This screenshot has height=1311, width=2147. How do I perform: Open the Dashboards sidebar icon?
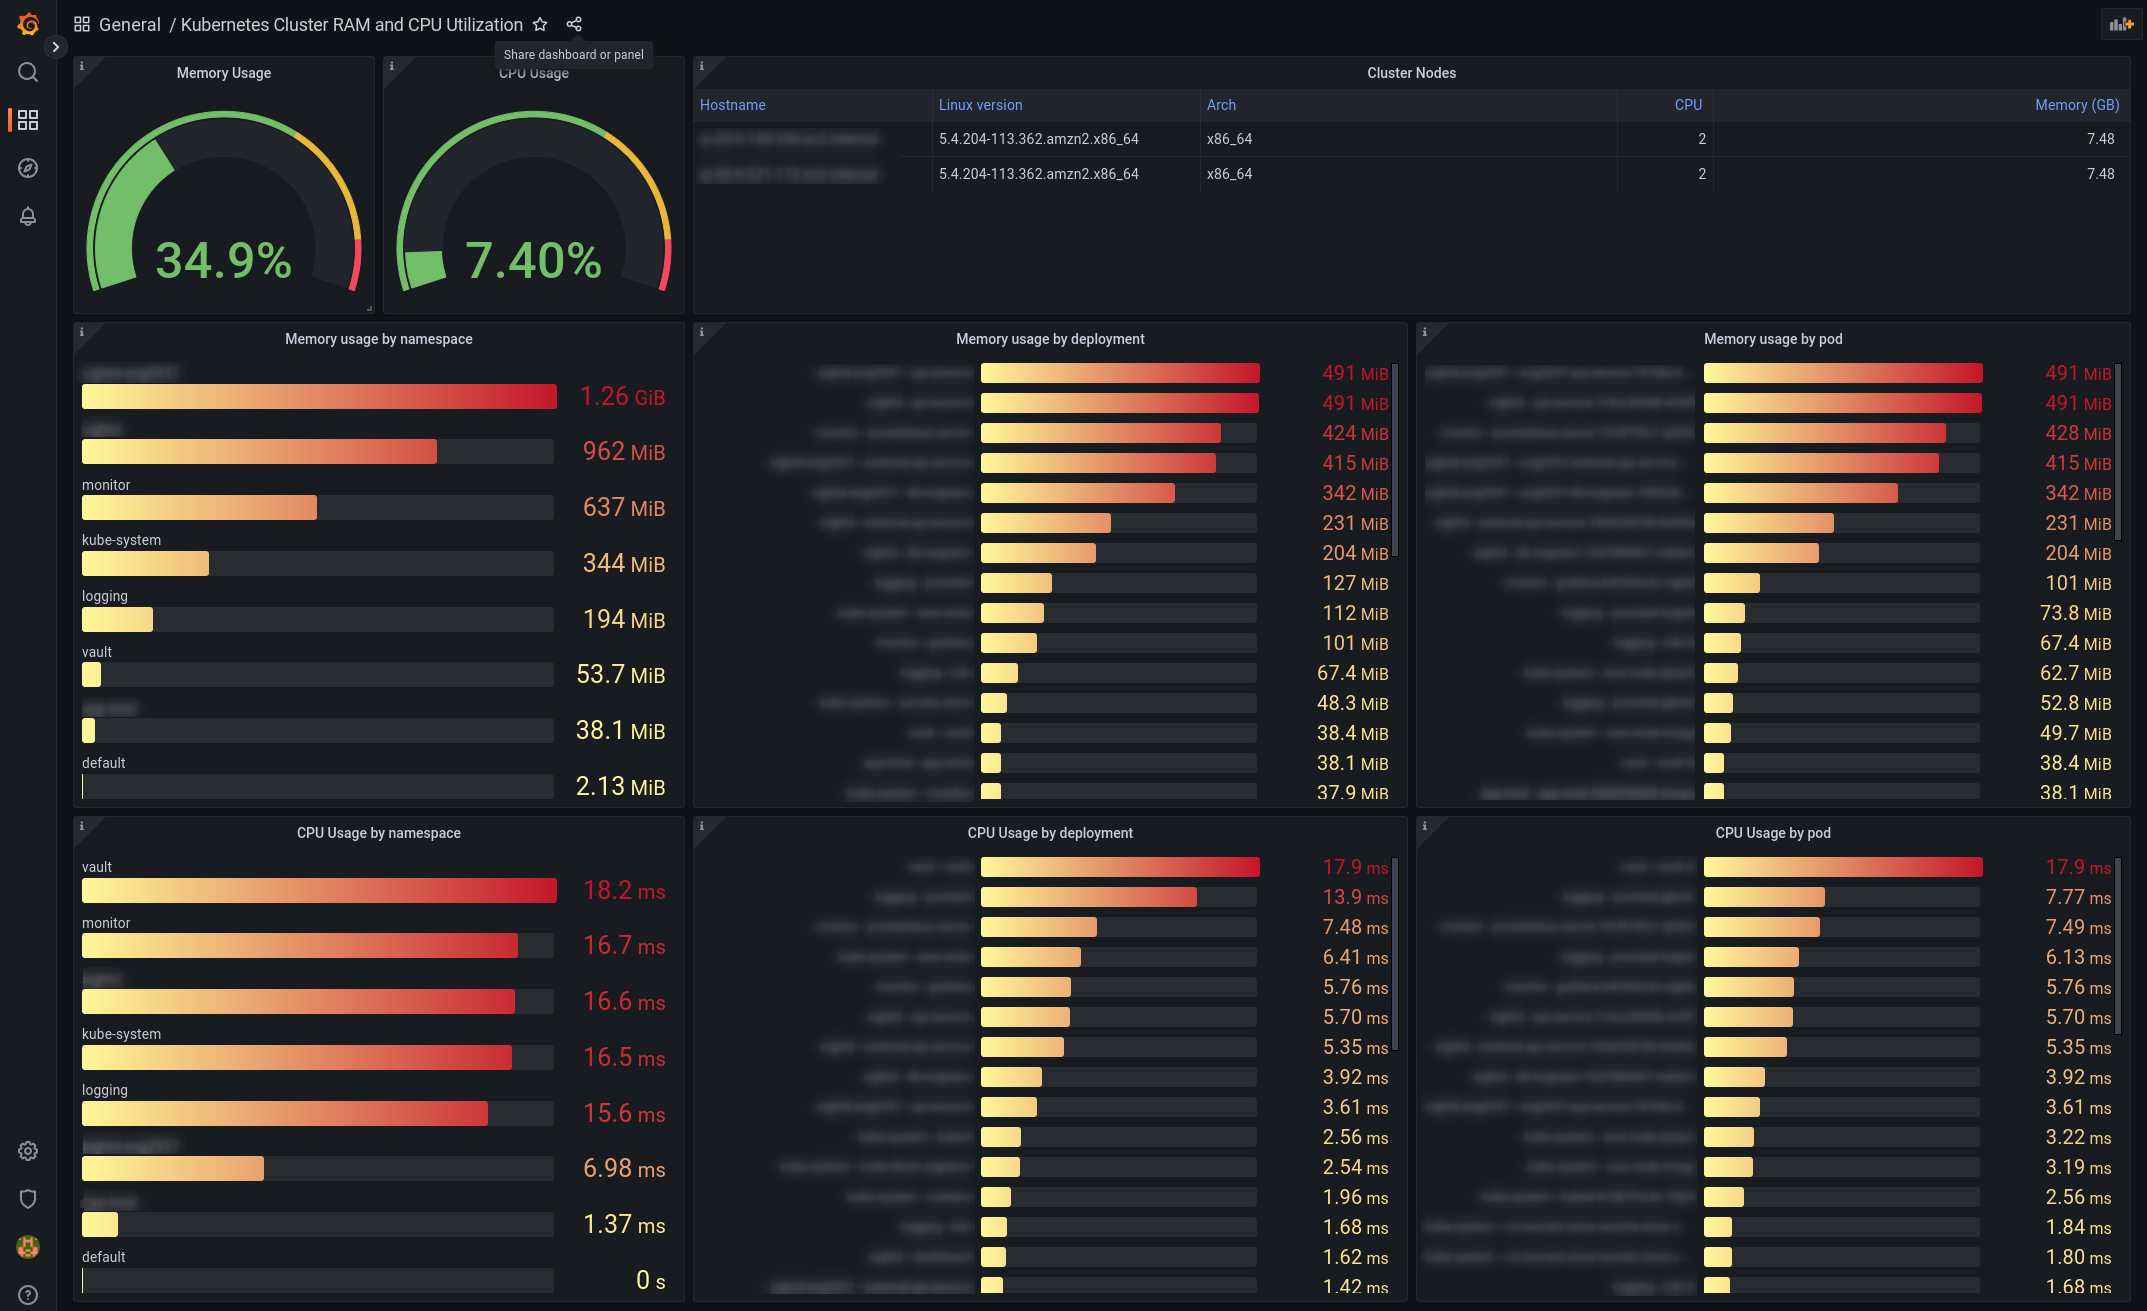pos(28,120)
